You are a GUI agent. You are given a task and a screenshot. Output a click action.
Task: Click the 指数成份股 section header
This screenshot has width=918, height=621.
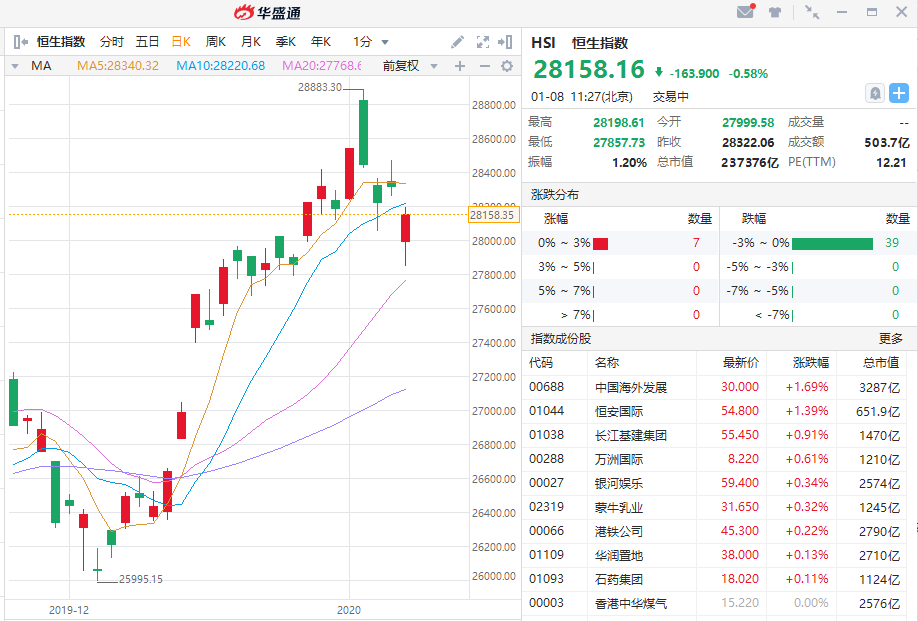(561, 338)
